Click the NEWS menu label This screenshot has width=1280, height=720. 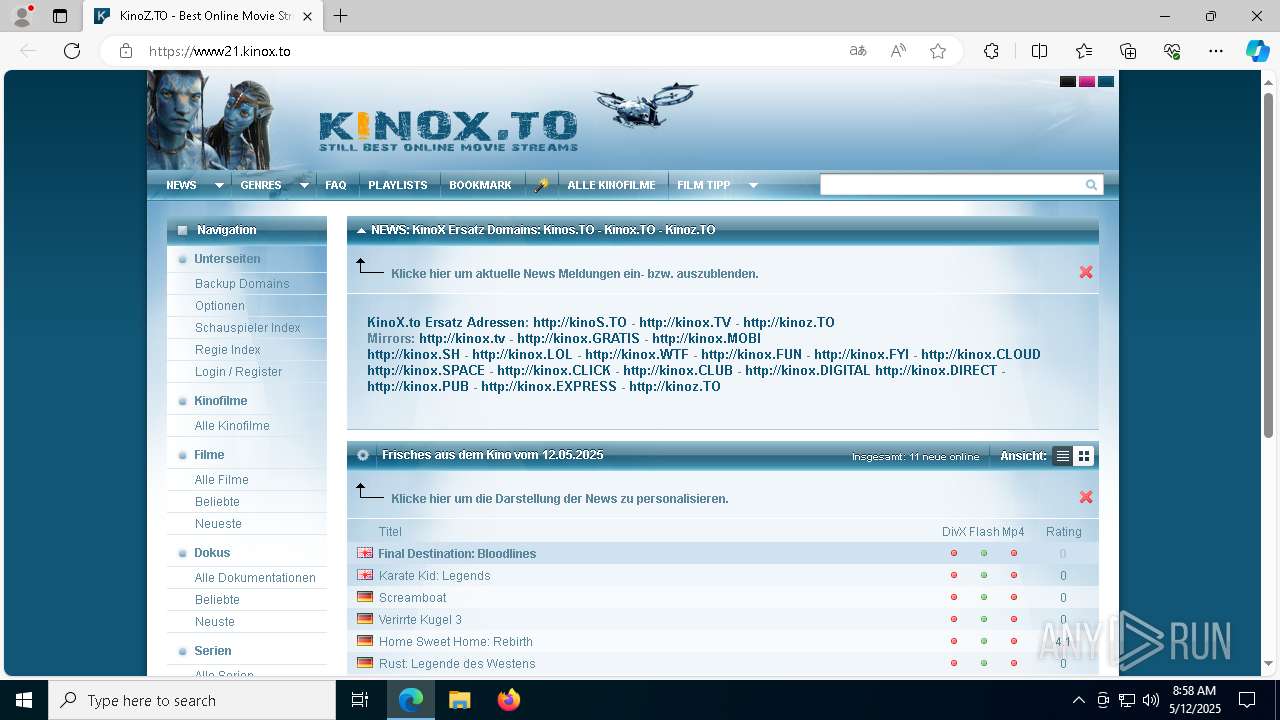[x=181, y=185]
